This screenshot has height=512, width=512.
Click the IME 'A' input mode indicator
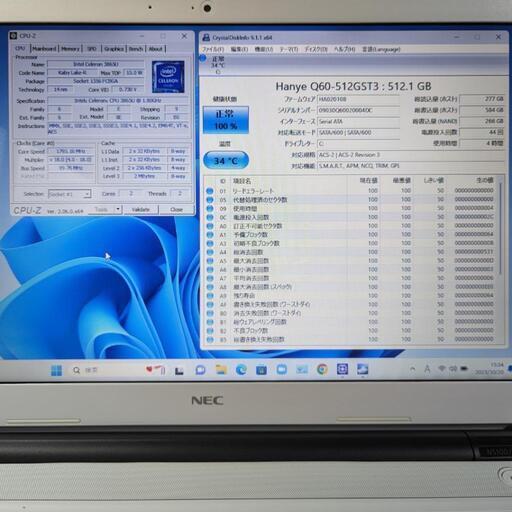[427, 369]
